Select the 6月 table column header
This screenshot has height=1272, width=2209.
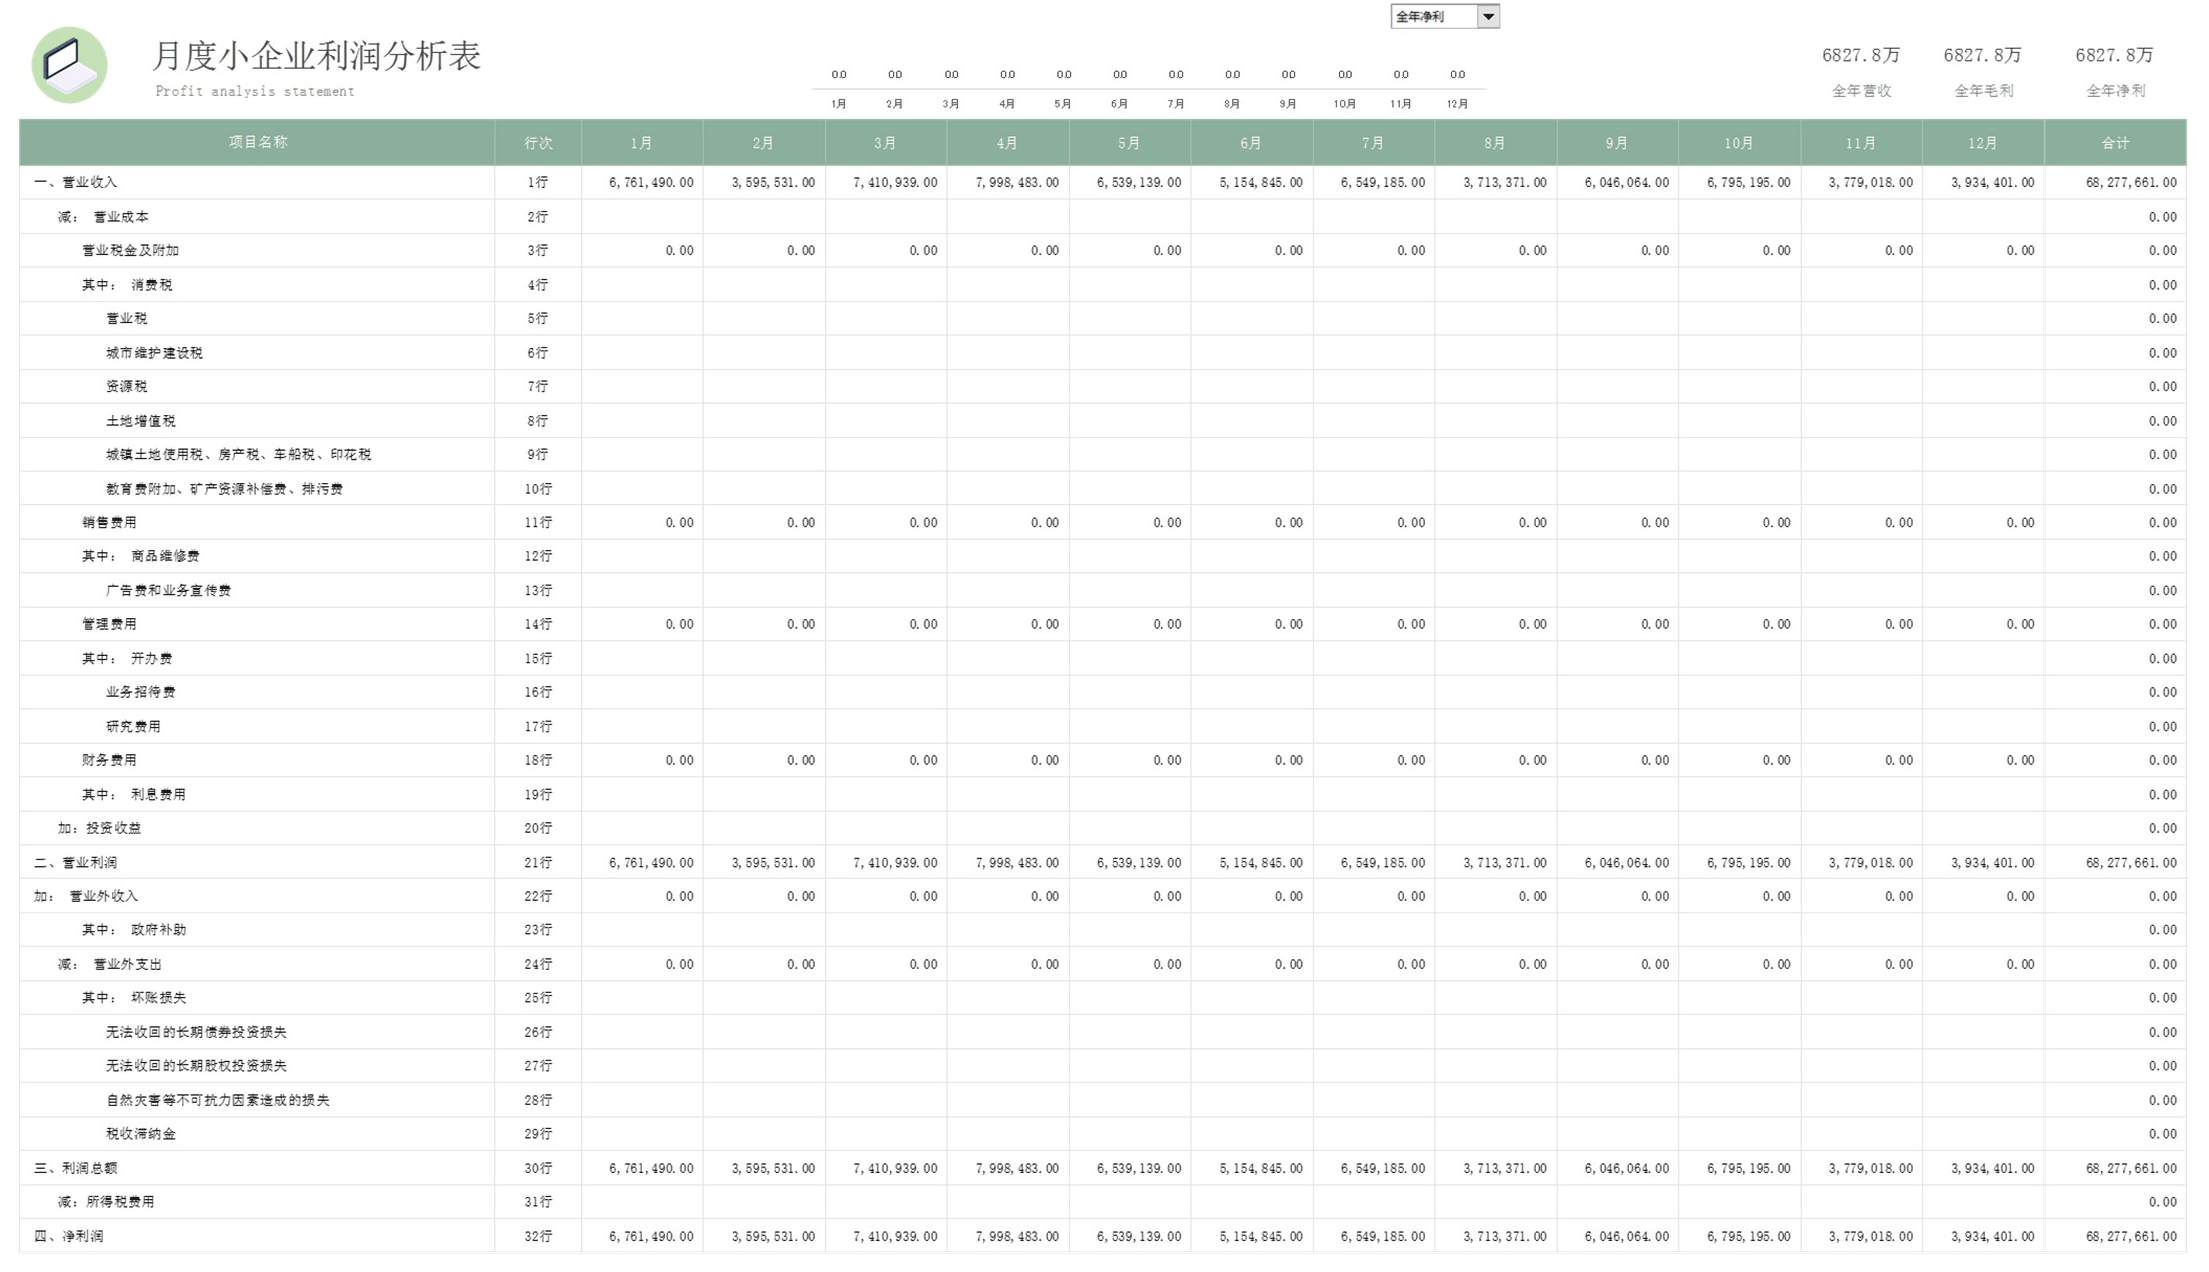tap(1251, 143)
